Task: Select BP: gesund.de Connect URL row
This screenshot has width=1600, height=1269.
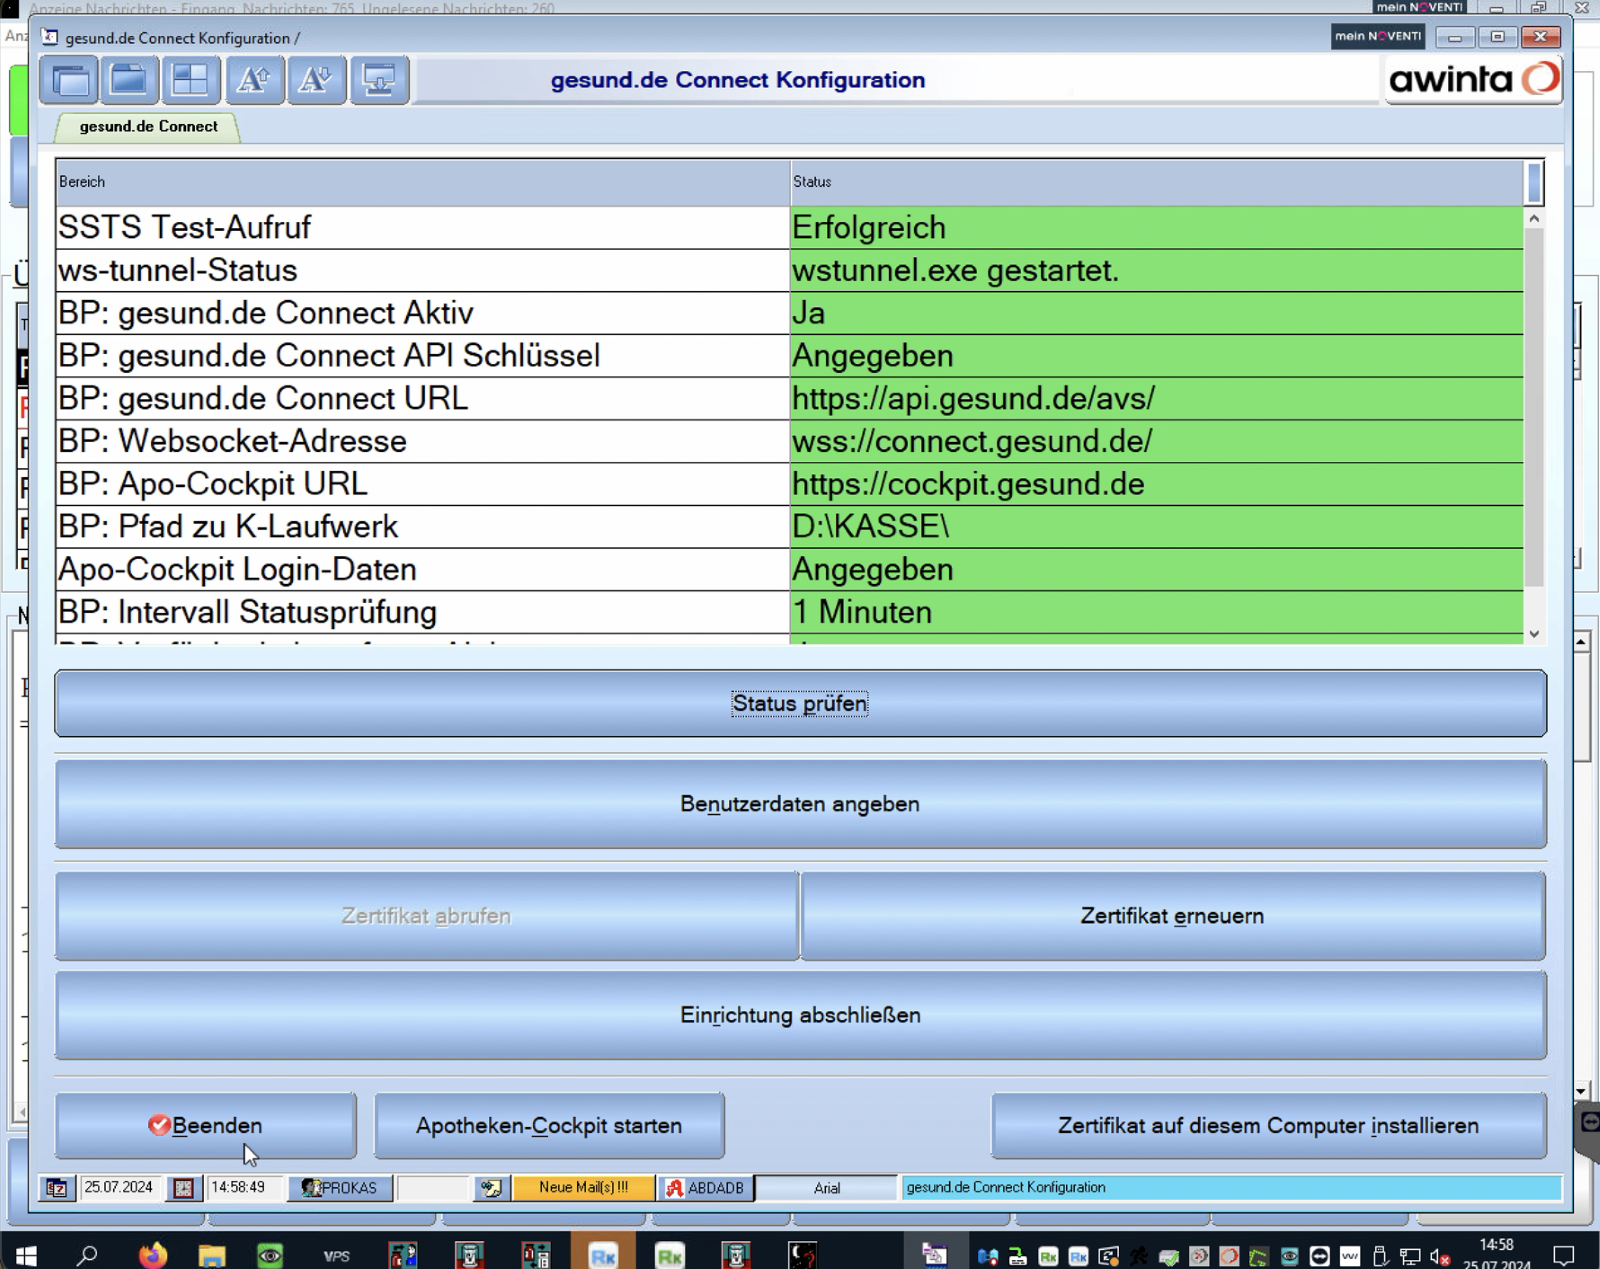Action: (x=422, y=398)
